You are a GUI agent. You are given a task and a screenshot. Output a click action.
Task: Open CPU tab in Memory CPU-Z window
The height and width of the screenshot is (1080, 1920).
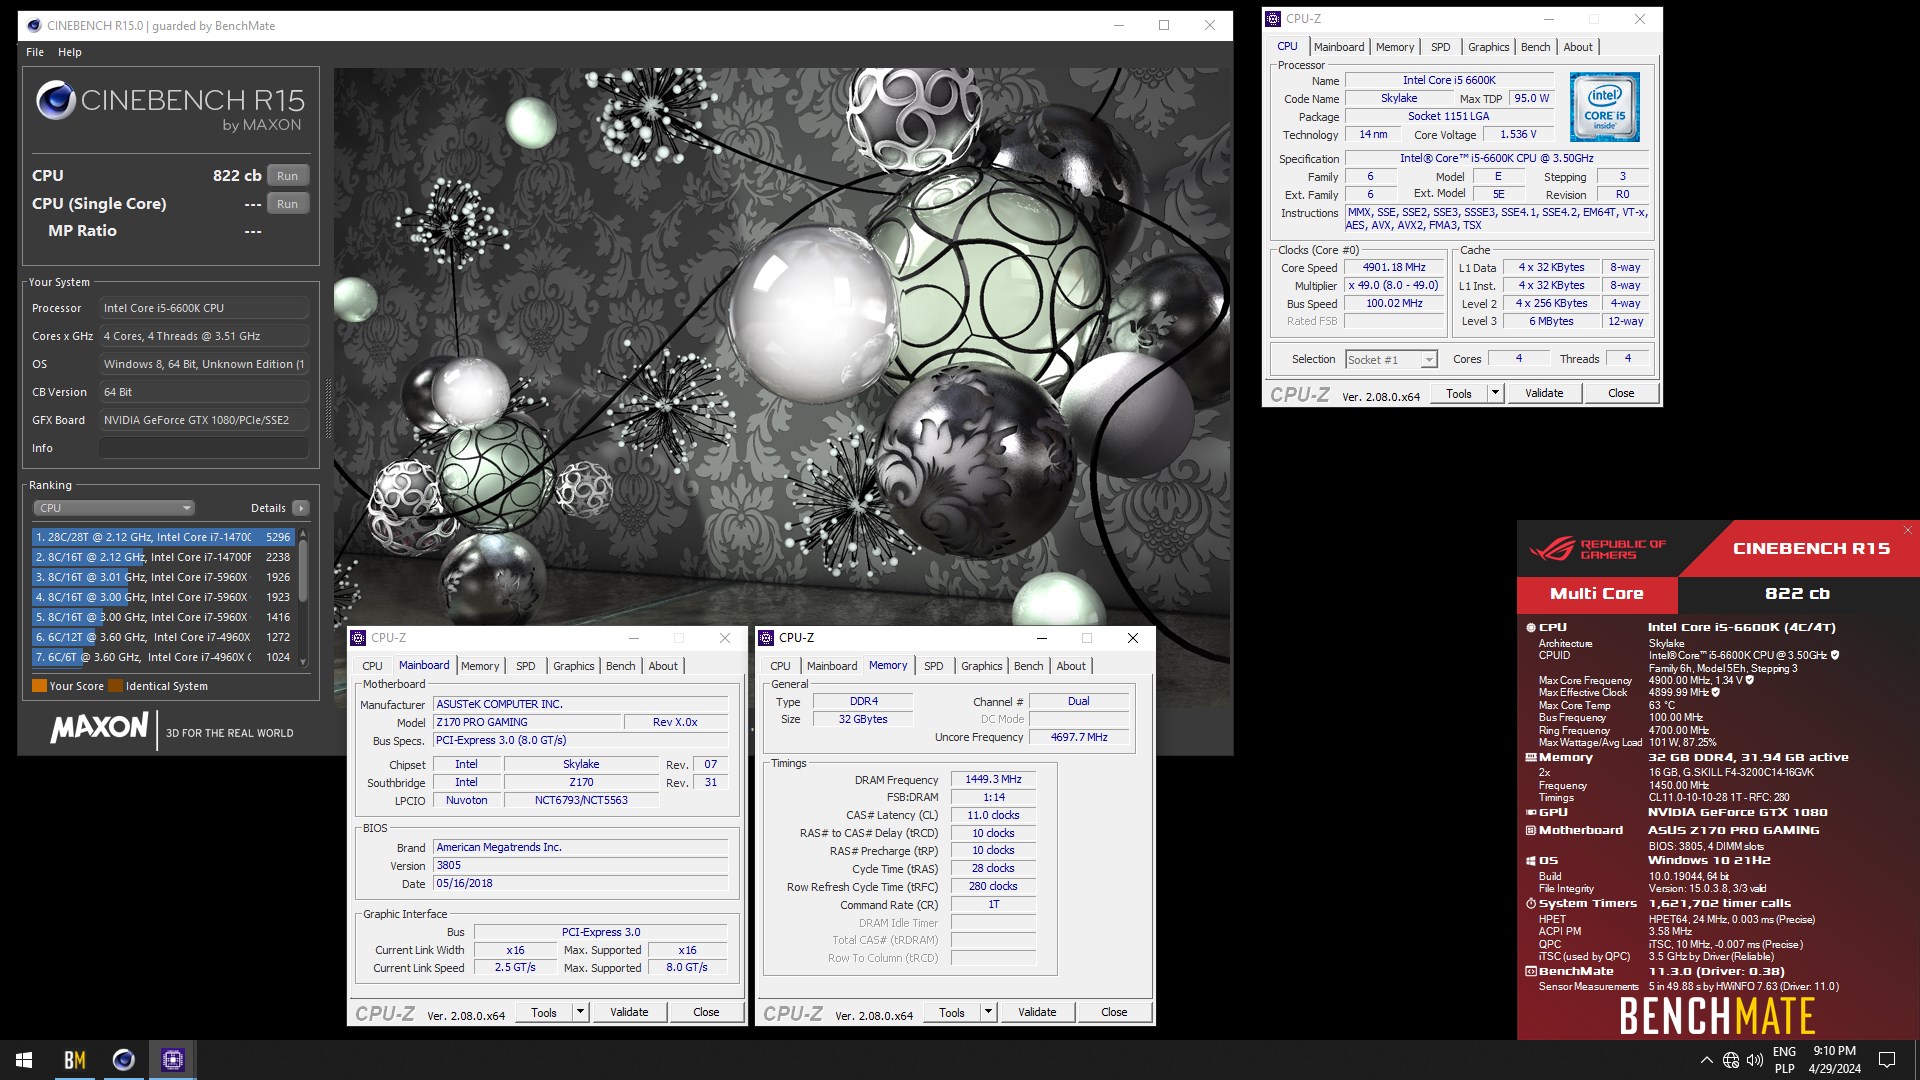pos(780,666)
